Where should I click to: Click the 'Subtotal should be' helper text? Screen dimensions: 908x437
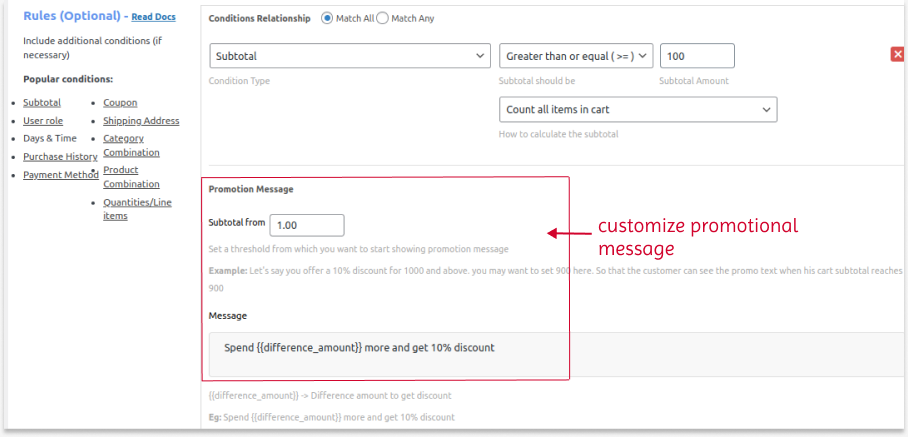coord(537,81)
